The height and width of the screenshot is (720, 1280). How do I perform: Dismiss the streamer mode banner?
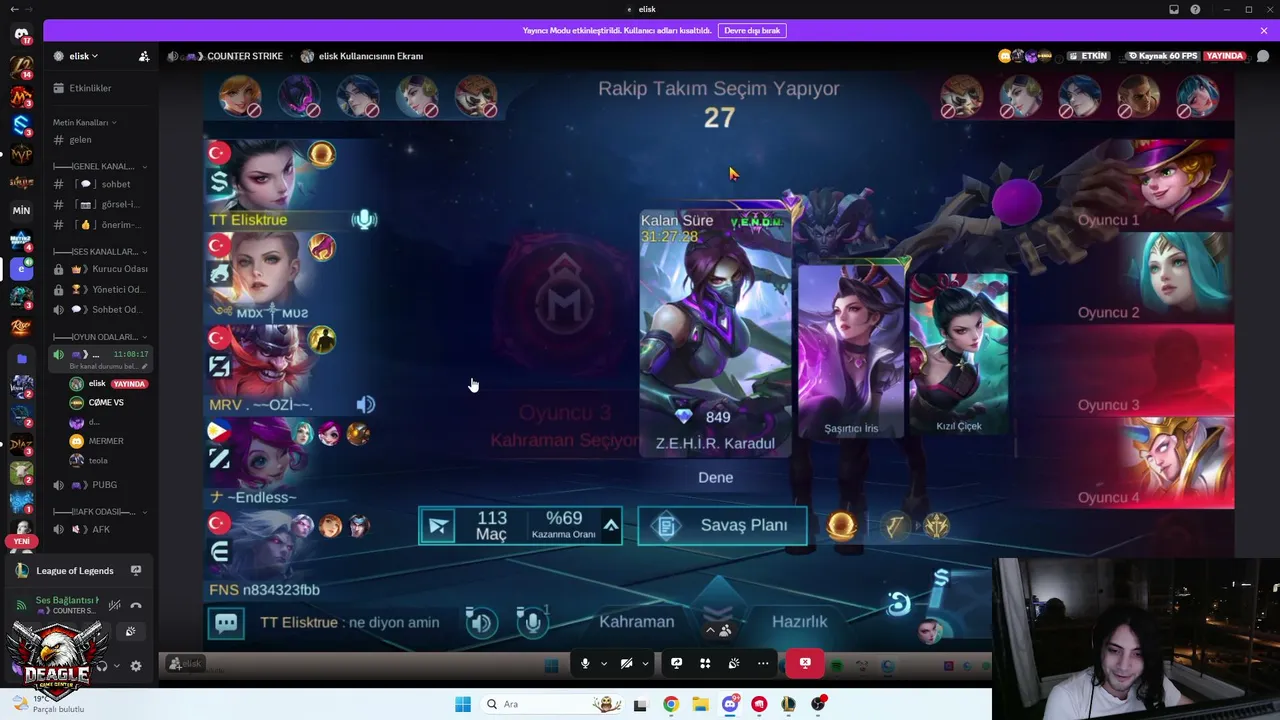point(1263,30)
